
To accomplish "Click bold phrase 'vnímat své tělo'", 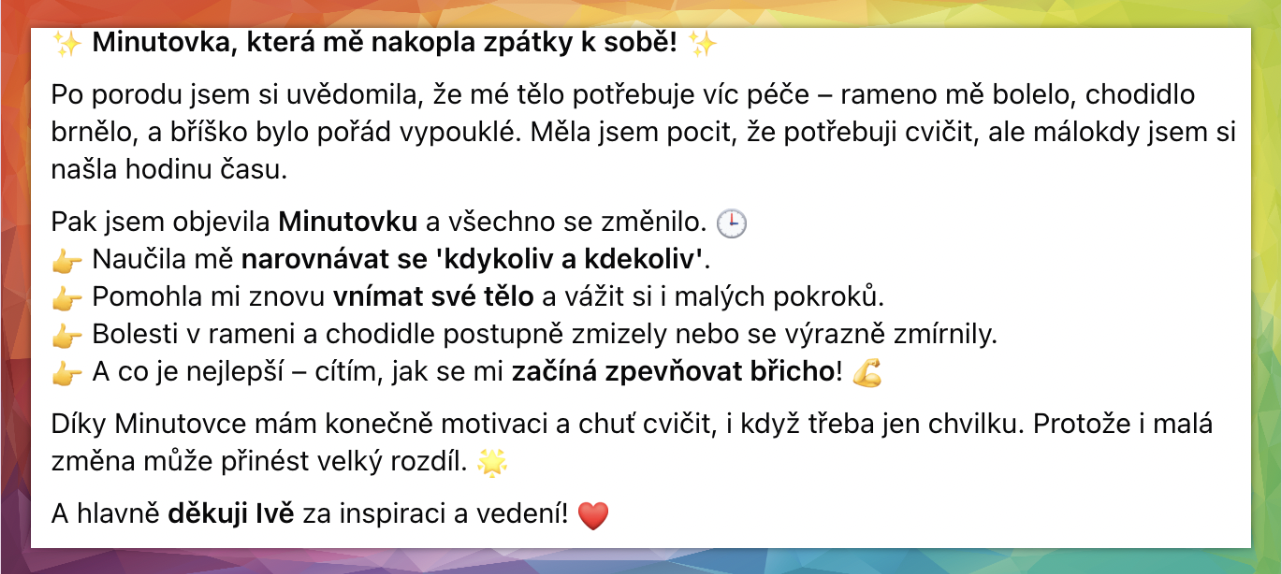I will click(x=434, y=297).
